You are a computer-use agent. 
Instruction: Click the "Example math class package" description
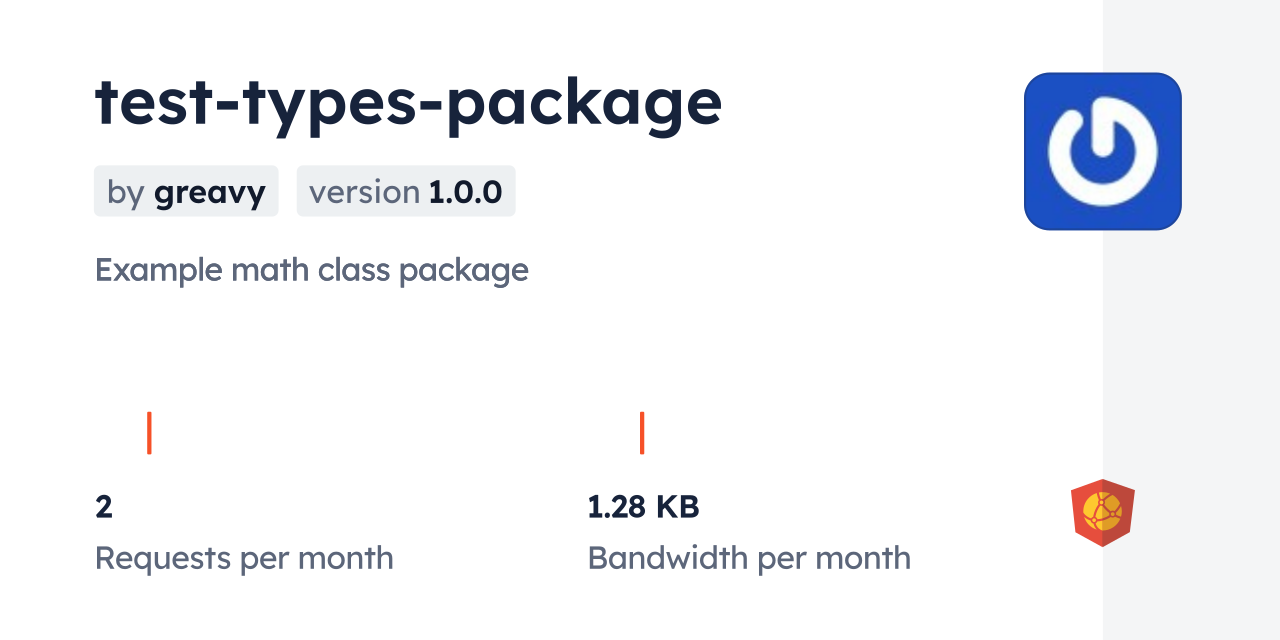coord(311,270)
